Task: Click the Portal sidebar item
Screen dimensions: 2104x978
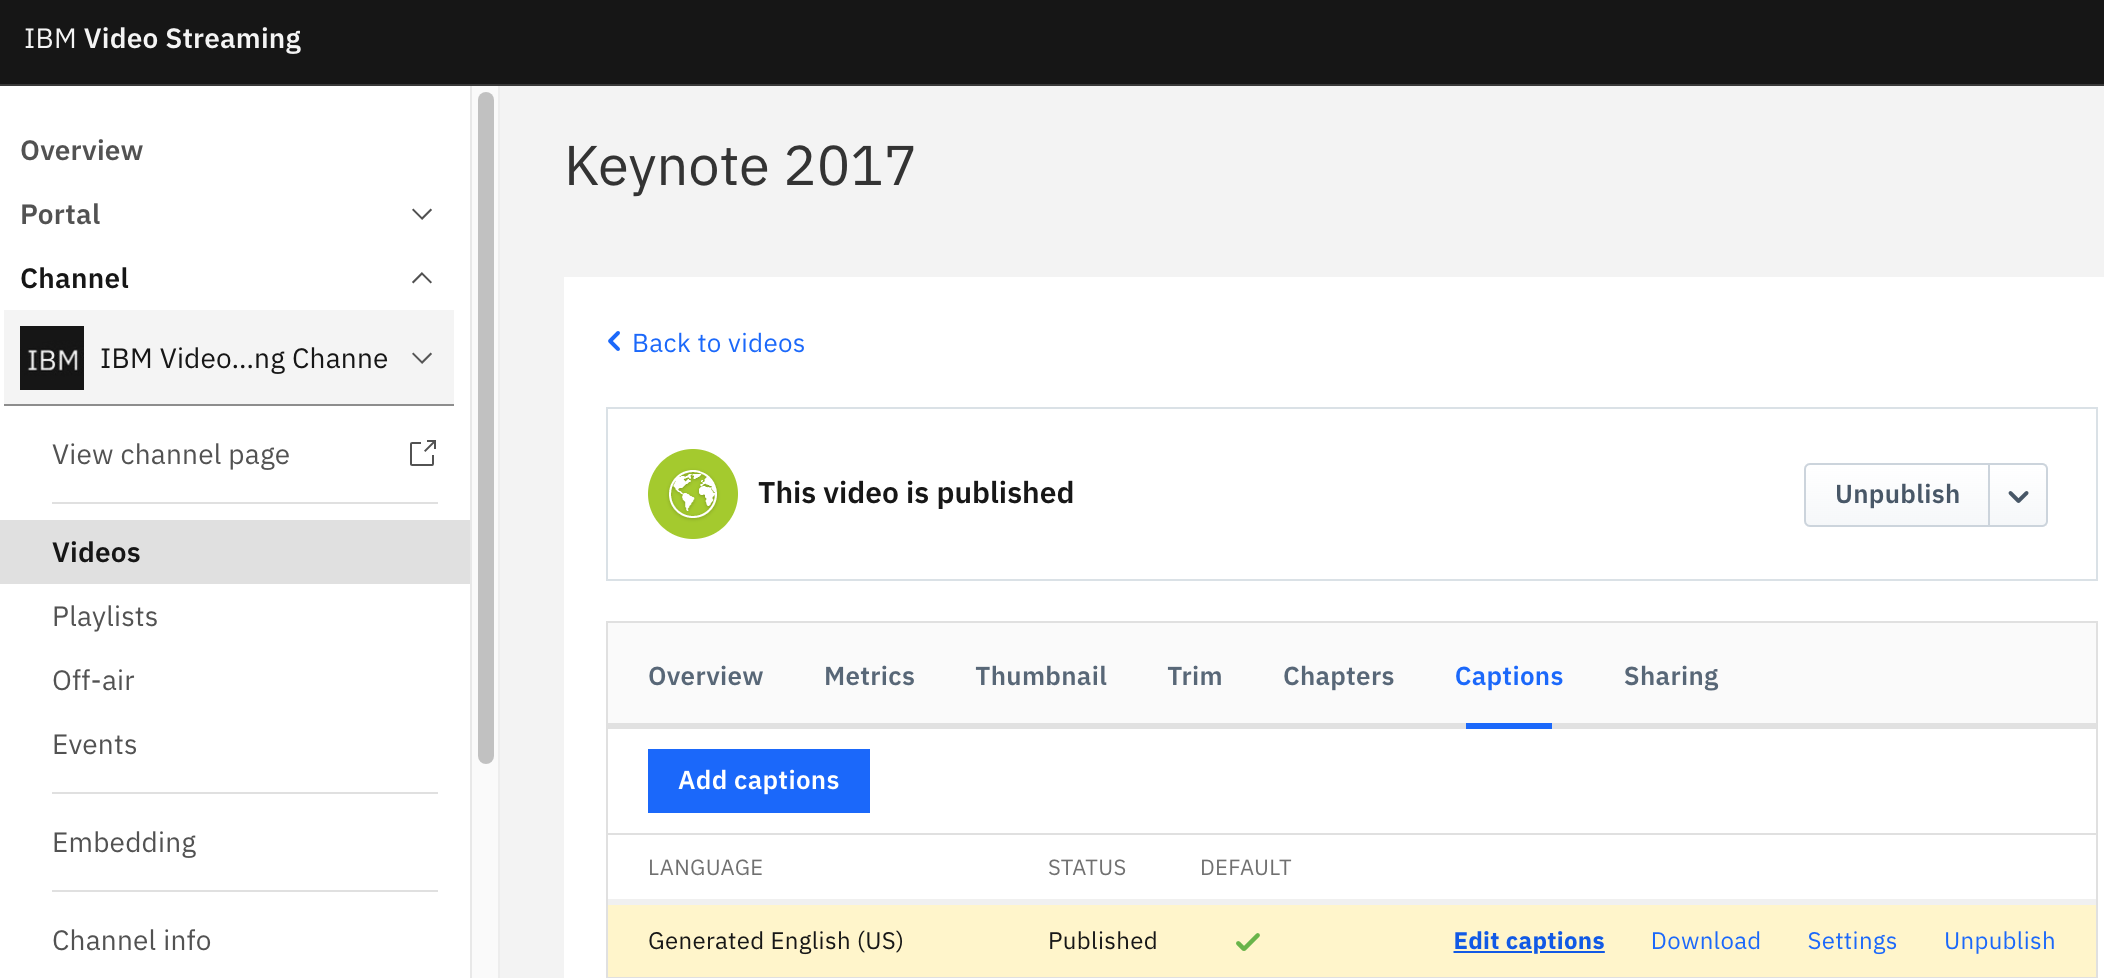Action: coord(61,214)
